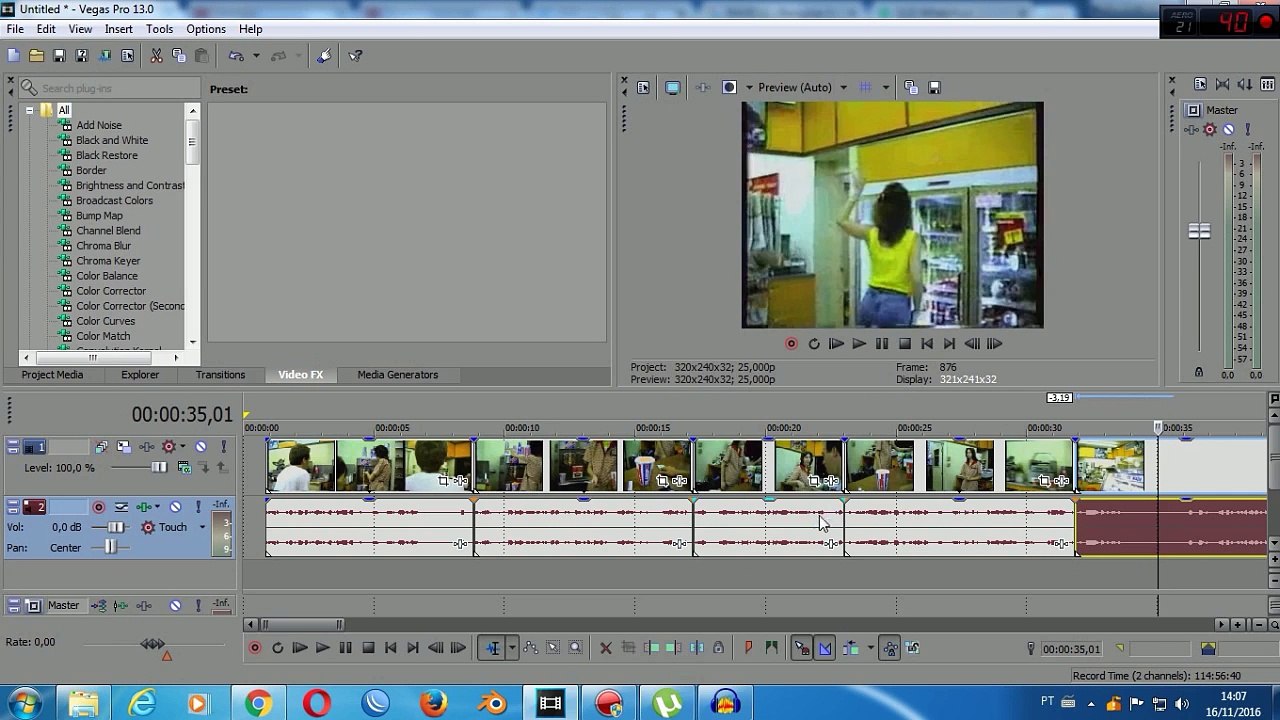Open audio track 2 FX dropdown arrow

coord(159,507)
